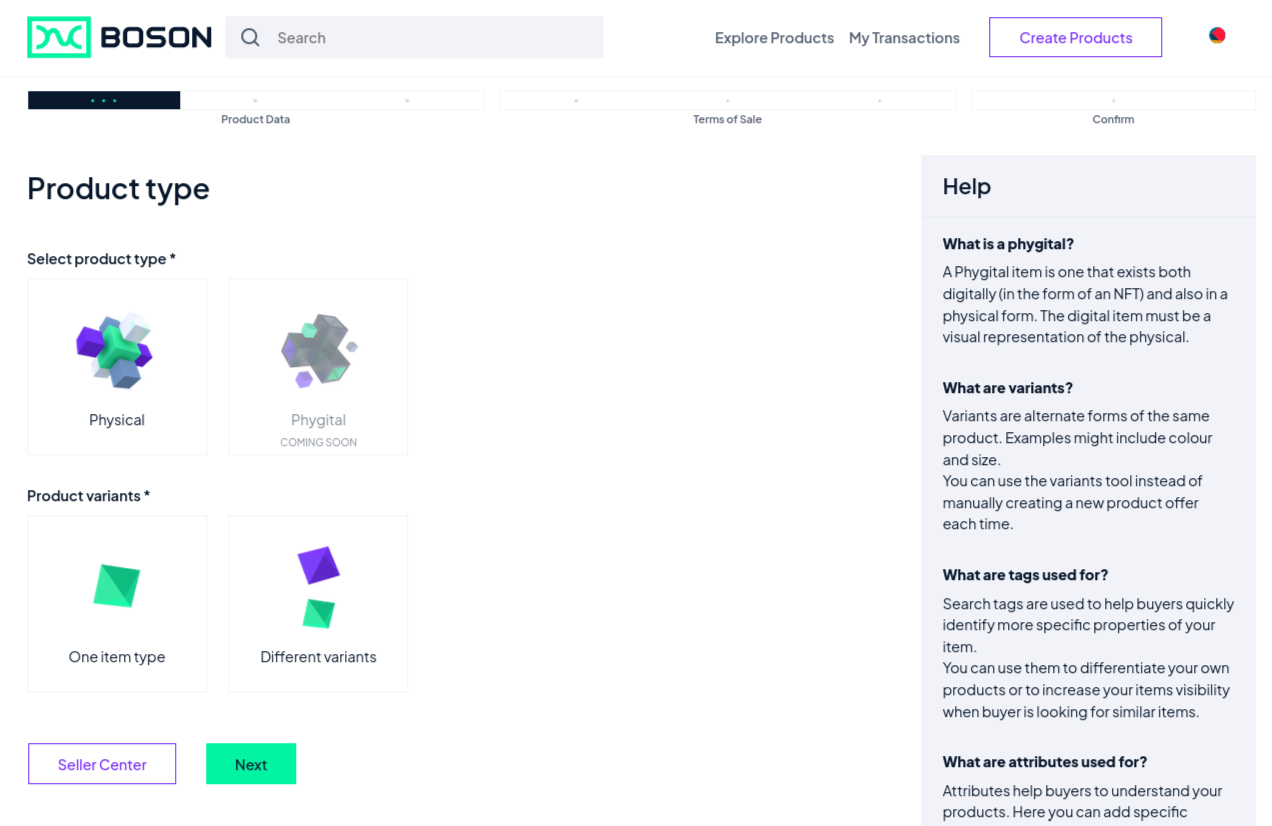Image resolution: width=1272 pixels, height=826 pixels.
Task: Focus the Search input field
Action: [x=430, y=38]
